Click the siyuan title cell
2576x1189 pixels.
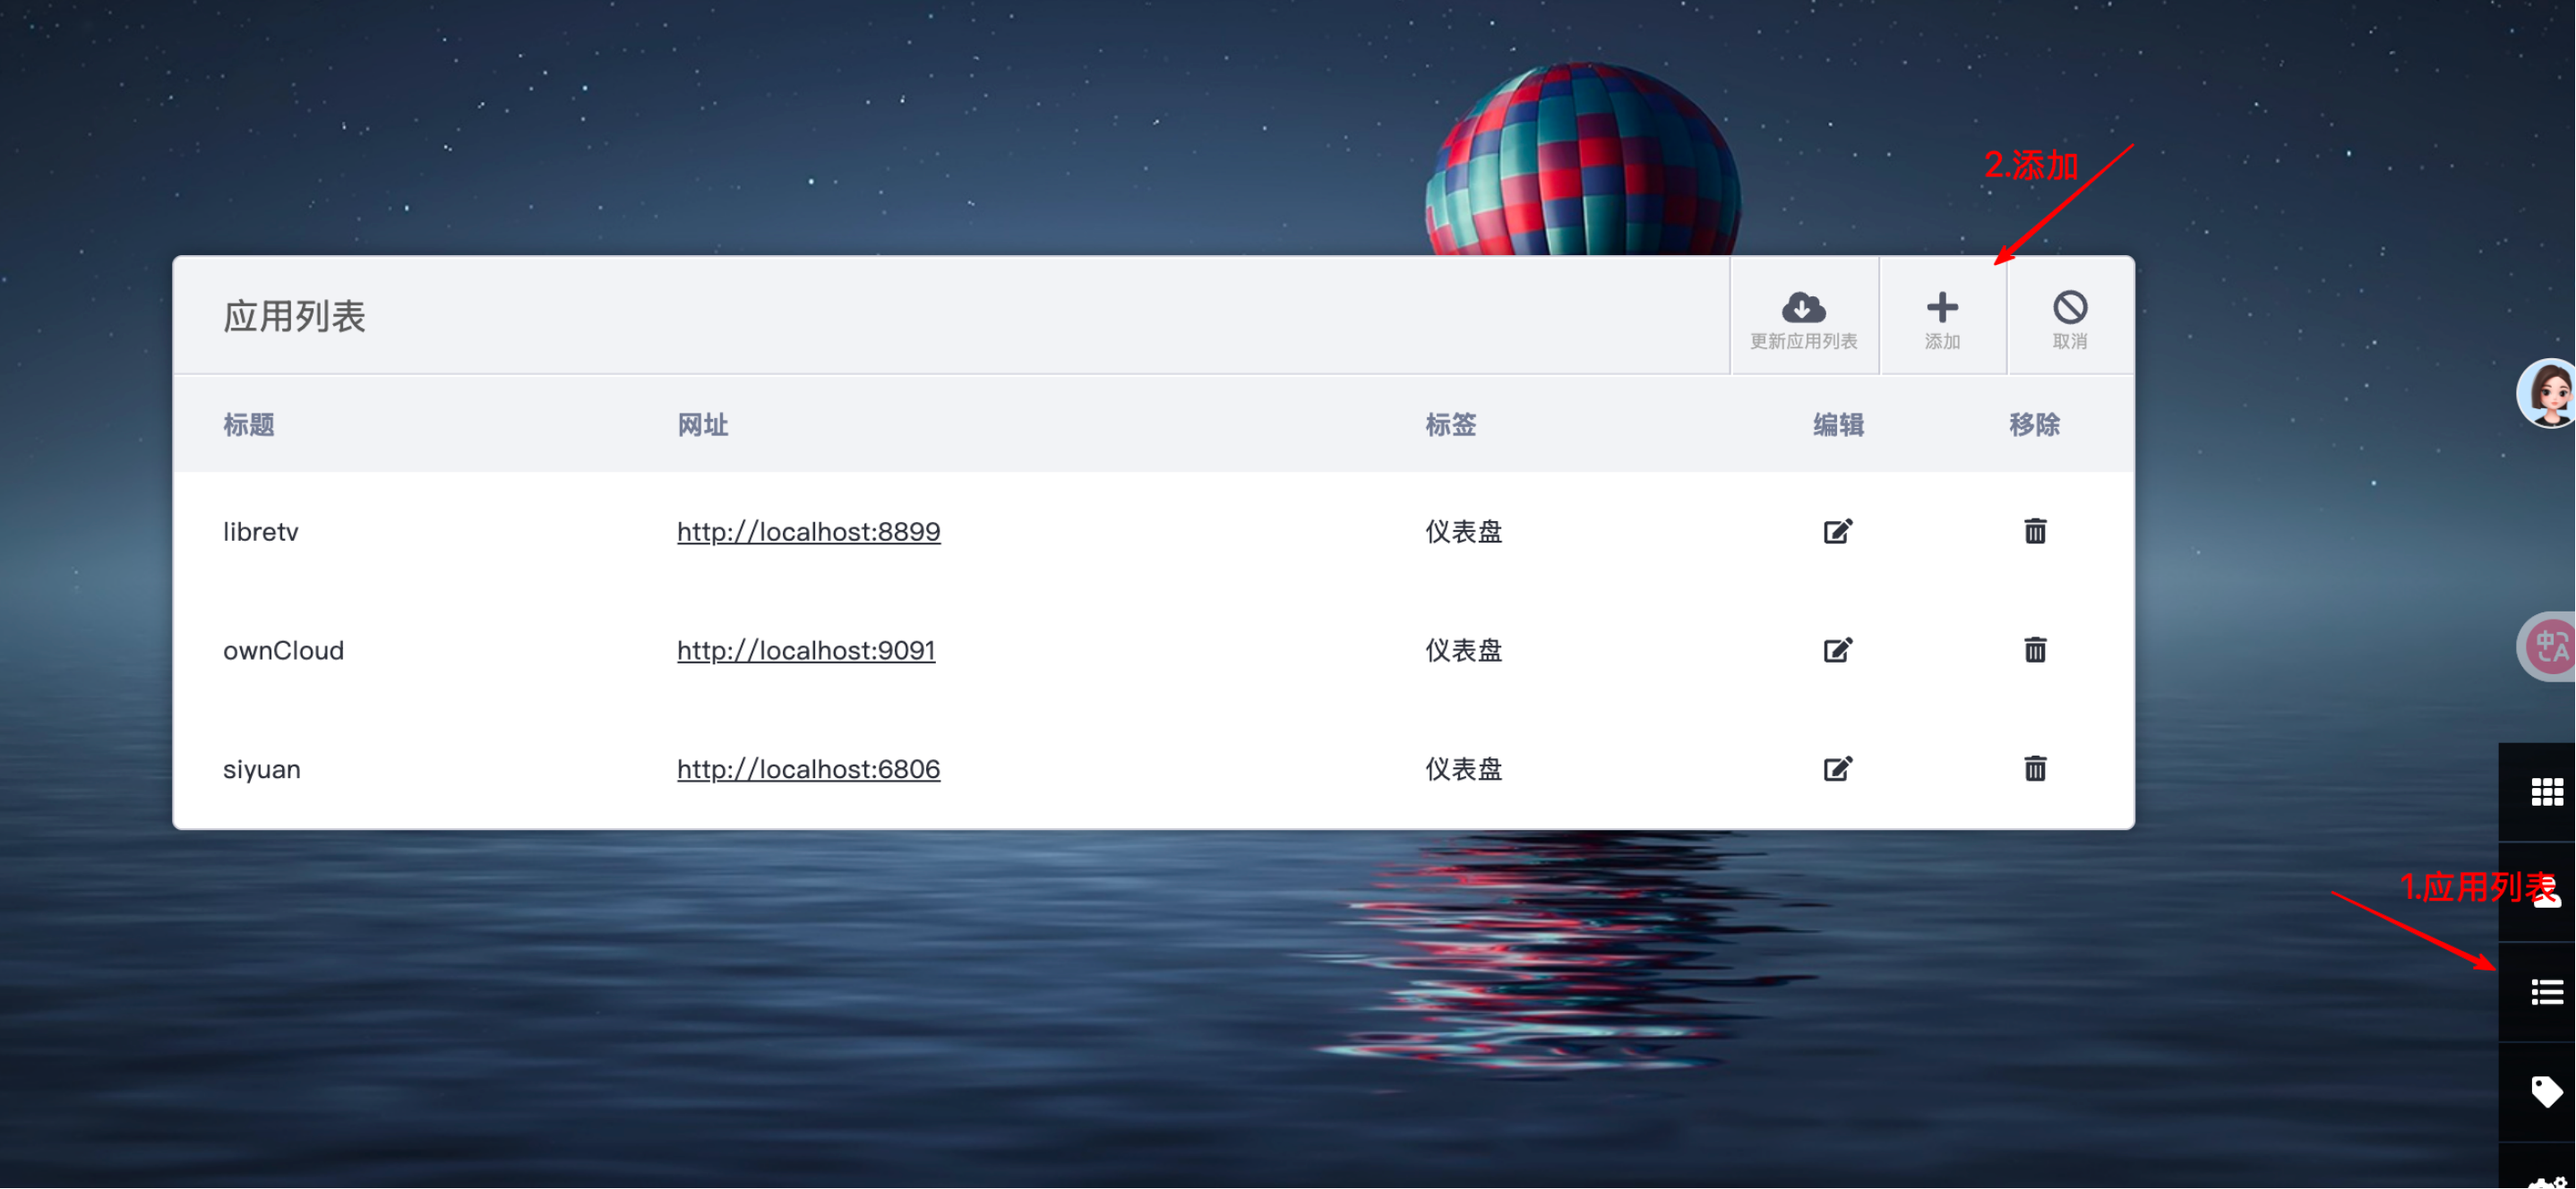coord(261,769)
